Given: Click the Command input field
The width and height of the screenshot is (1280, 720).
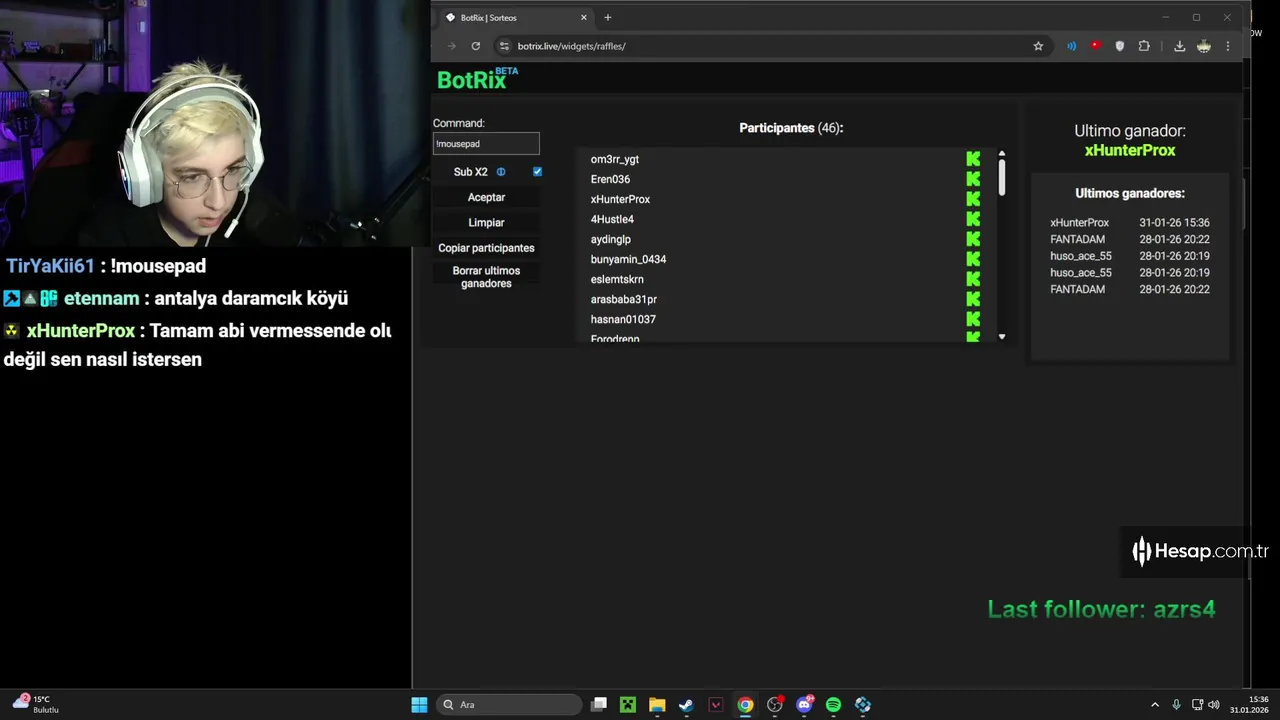Looking at the screenshot, I should [486, 144].
